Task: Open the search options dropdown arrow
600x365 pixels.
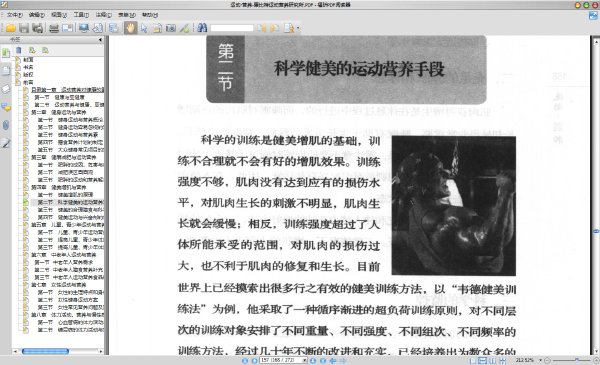Action: 298,28
